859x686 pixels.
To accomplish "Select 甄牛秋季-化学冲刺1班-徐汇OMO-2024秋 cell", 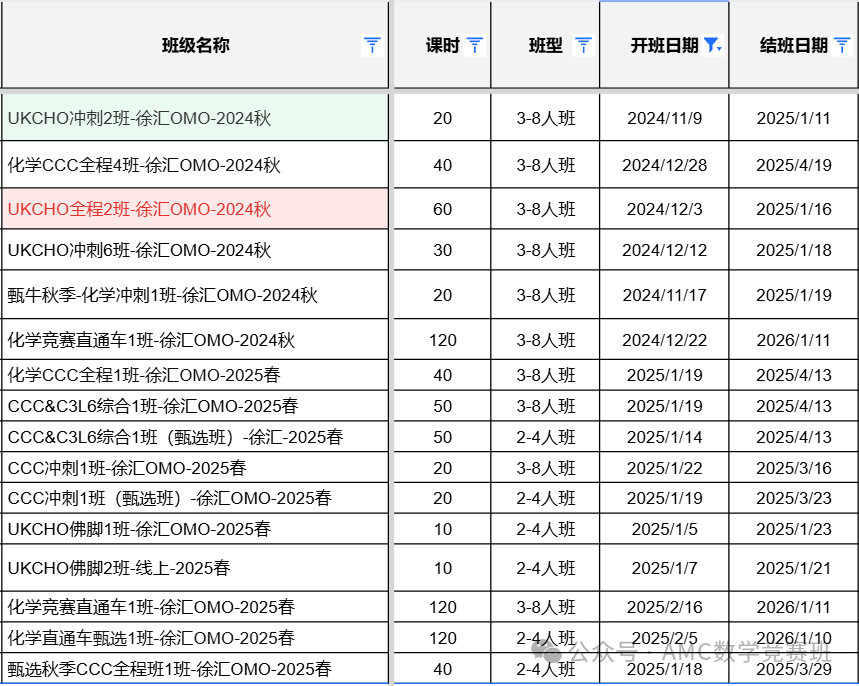I will pos(195,295).
